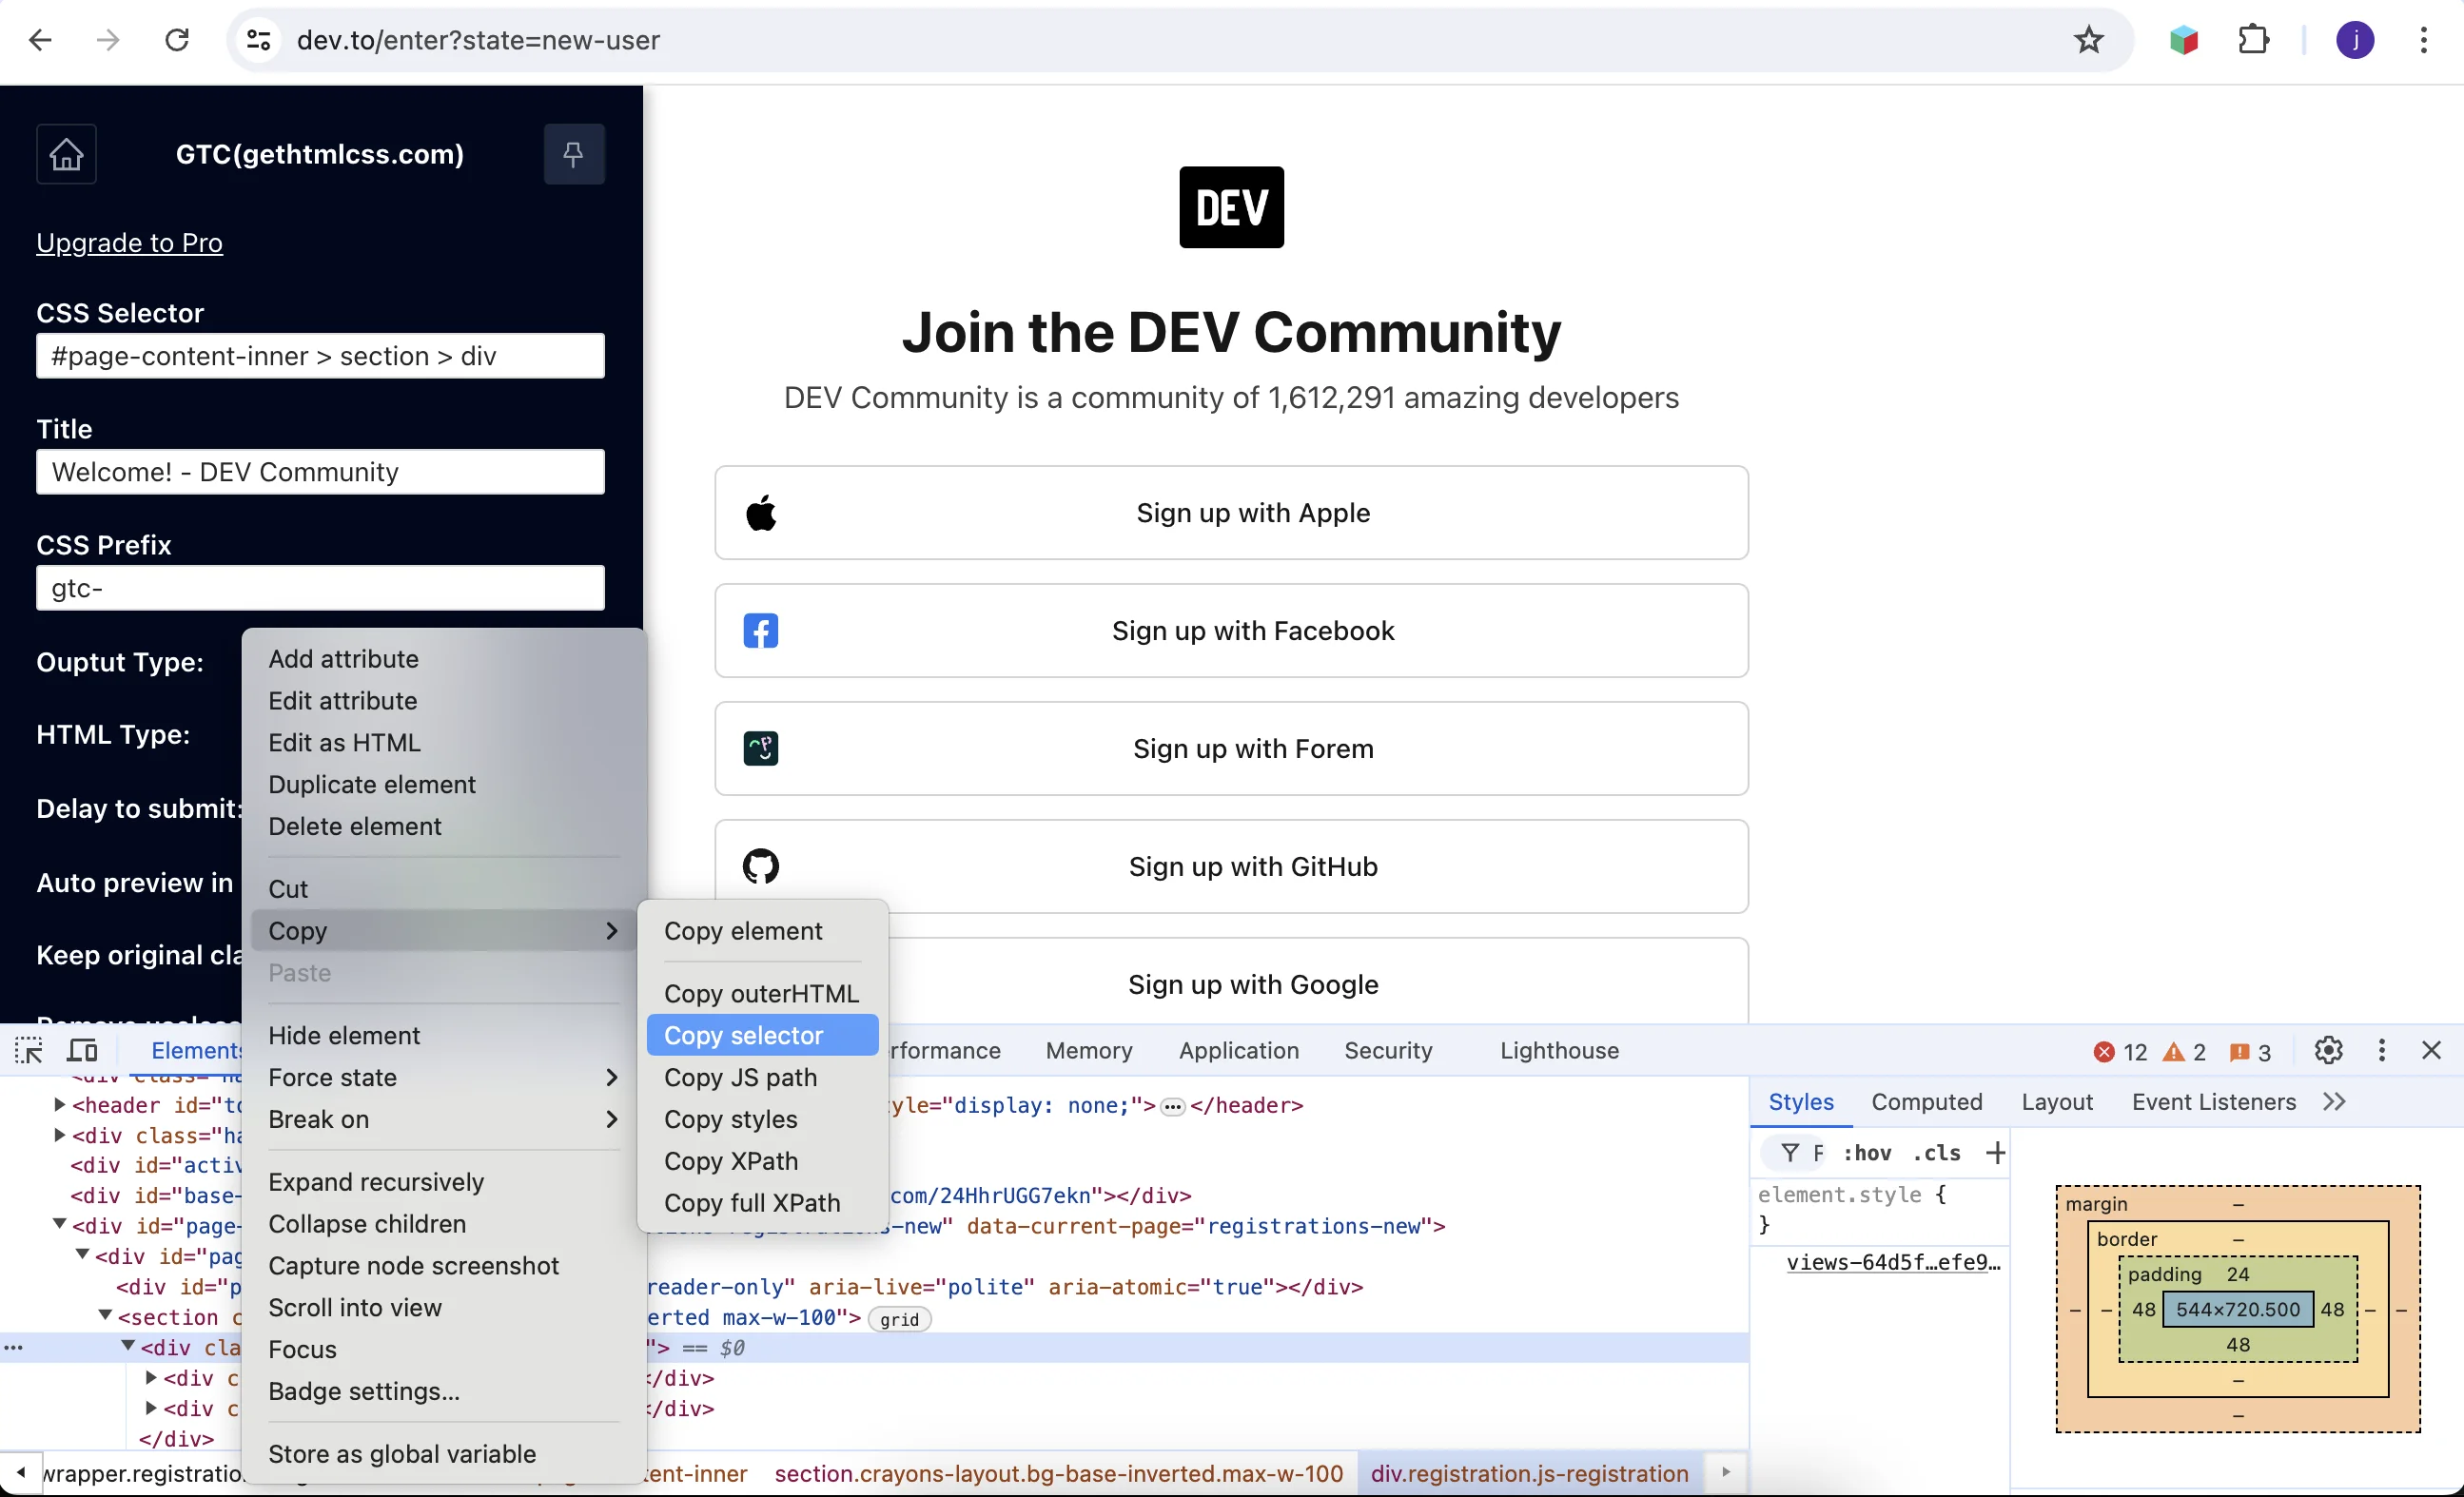Pin the GTC panel with pin icon
The image size is (2464, 1497).
pyautogui.click(x=573, y=154)
